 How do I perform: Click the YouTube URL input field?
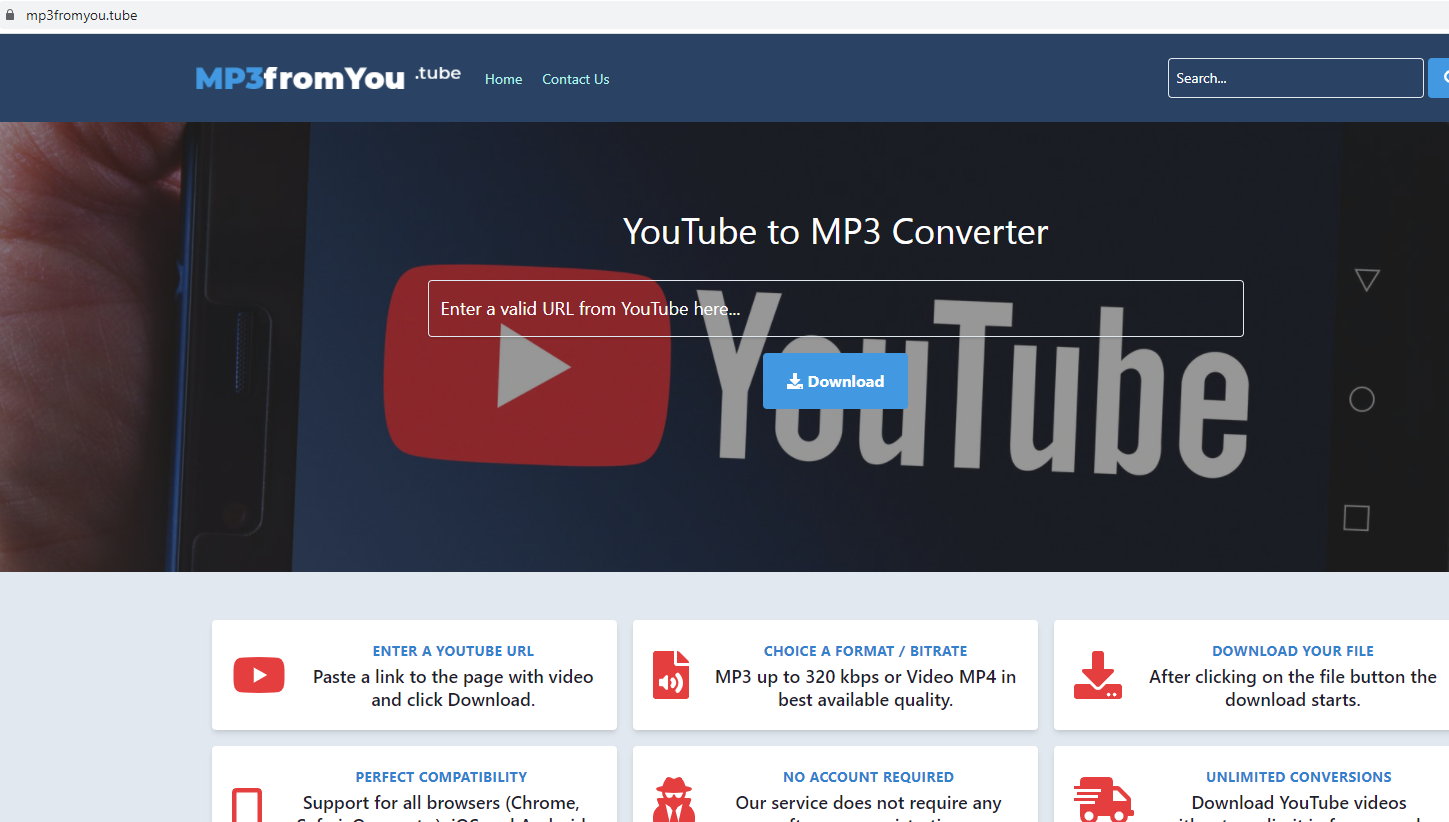[x=835, y=308]
